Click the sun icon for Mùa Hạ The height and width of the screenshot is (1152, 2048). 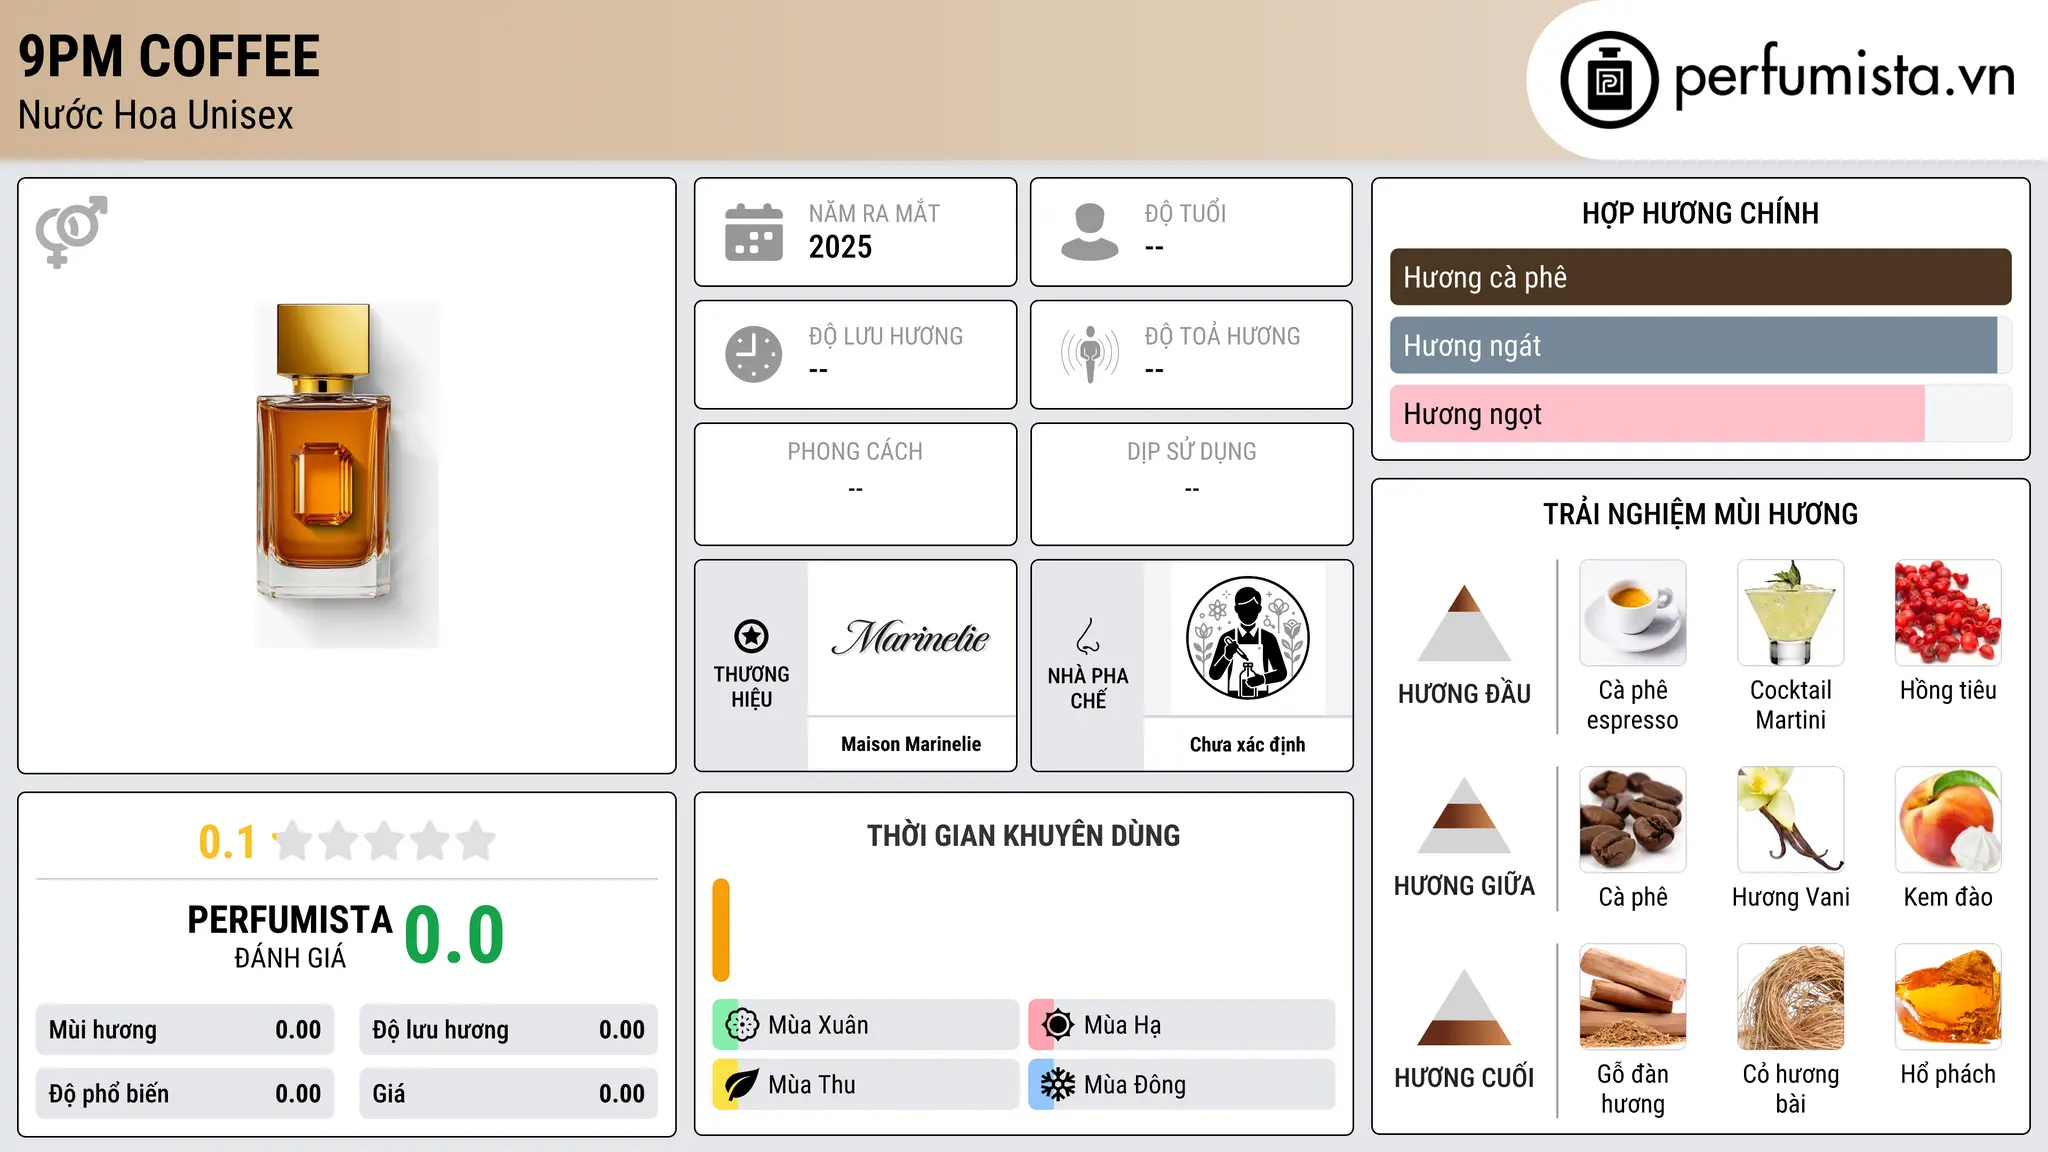click(x=1058, y=1025)
